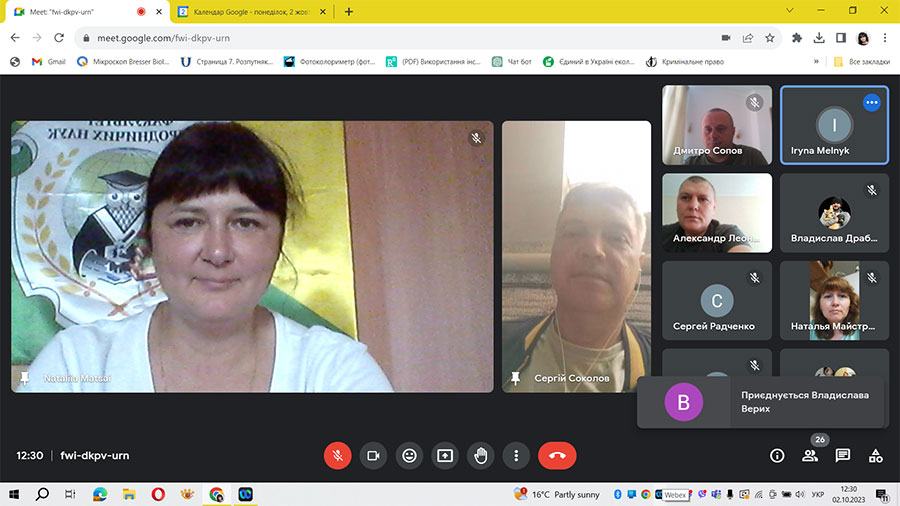The height and width of the screenshot is (506, 900).
Task: Raise hand in the meeting
Action: 481,456
